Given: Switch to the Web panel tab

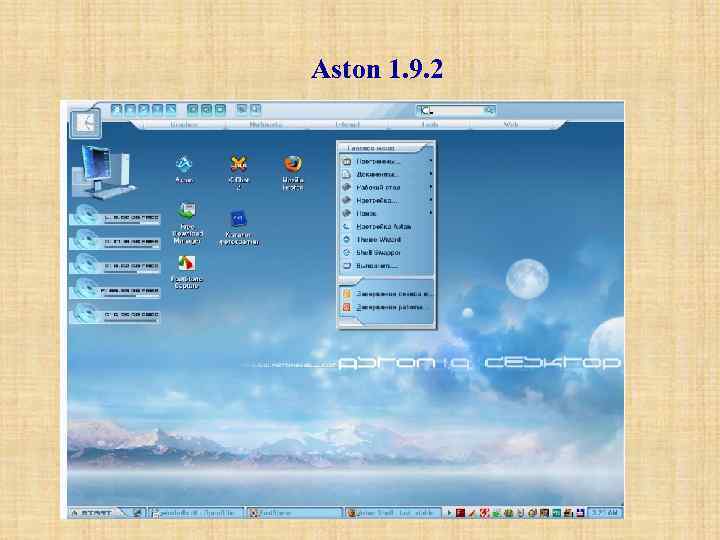Looking at the screenshot, I should [511, 124].
